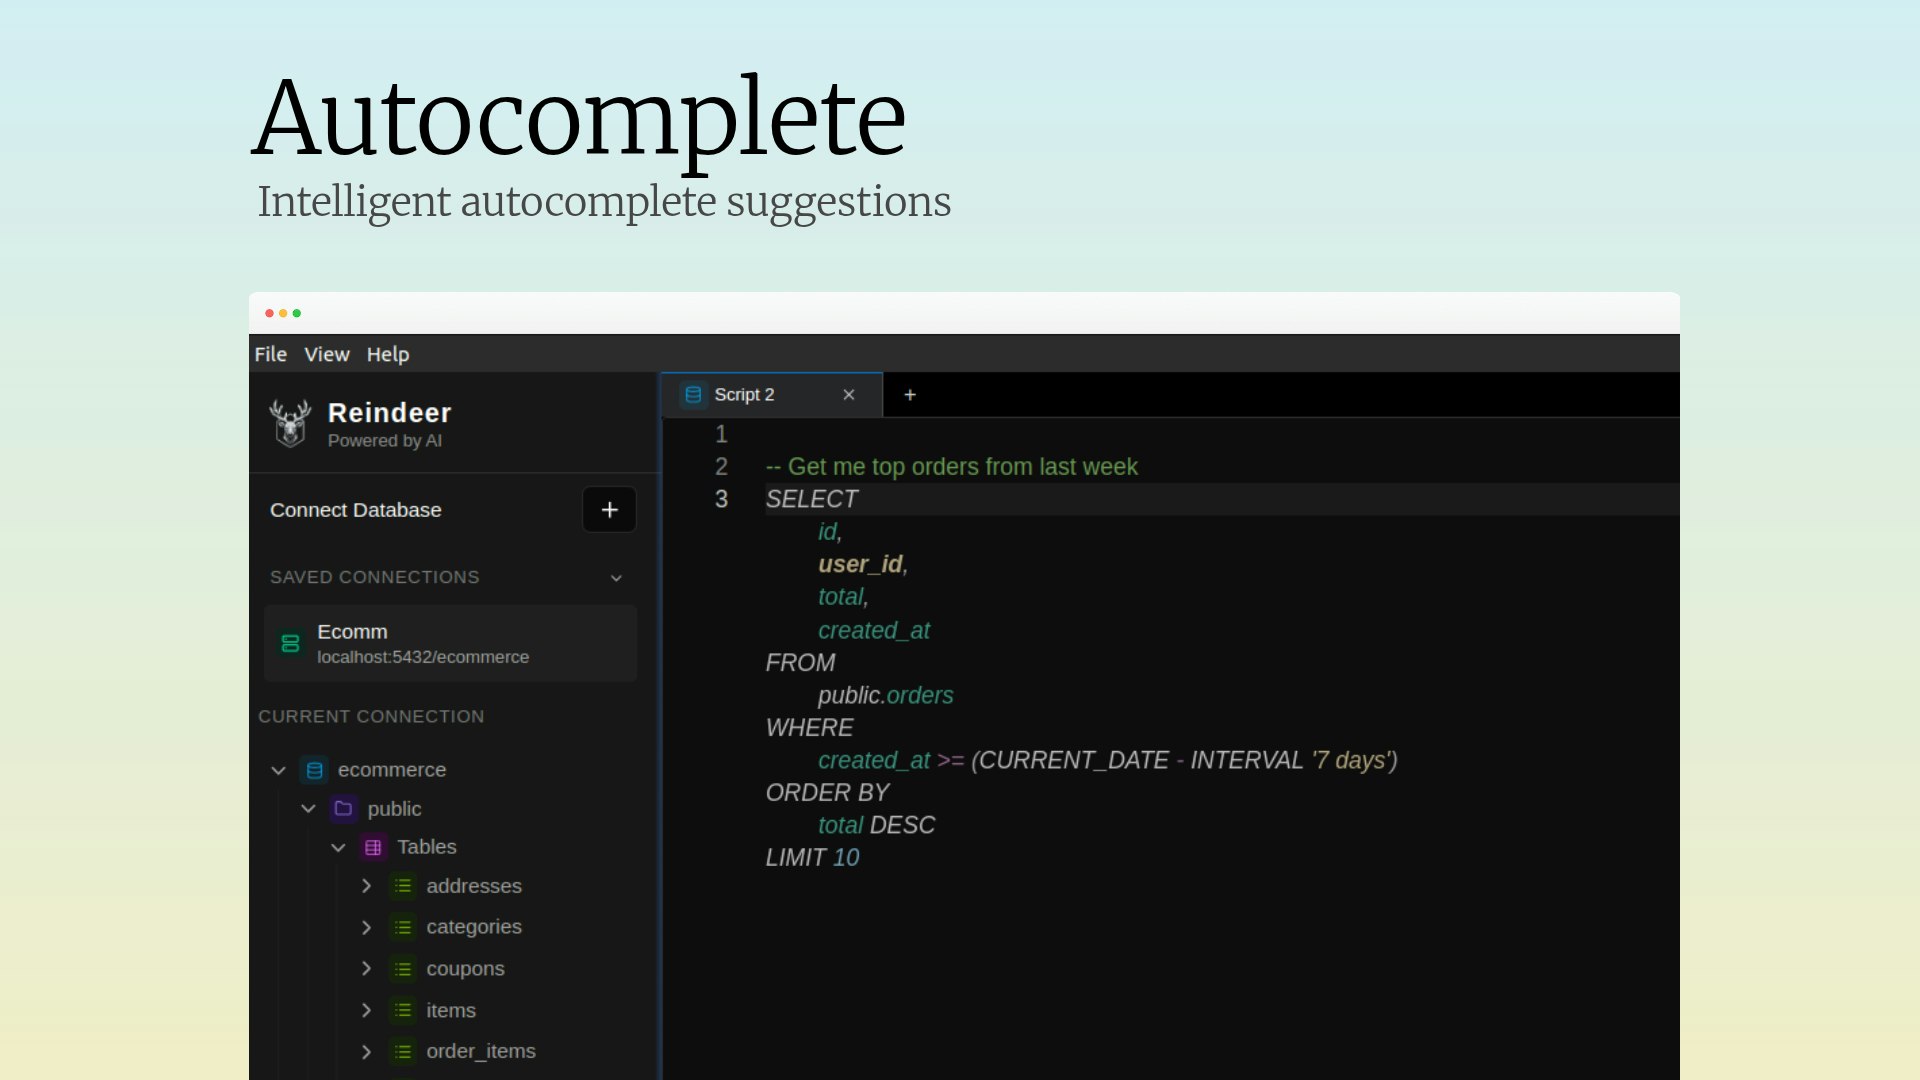The width and height of the screenshot is (1920, 1080).
Task: Expand the order_items table chevron
Action: point(366,1051)
